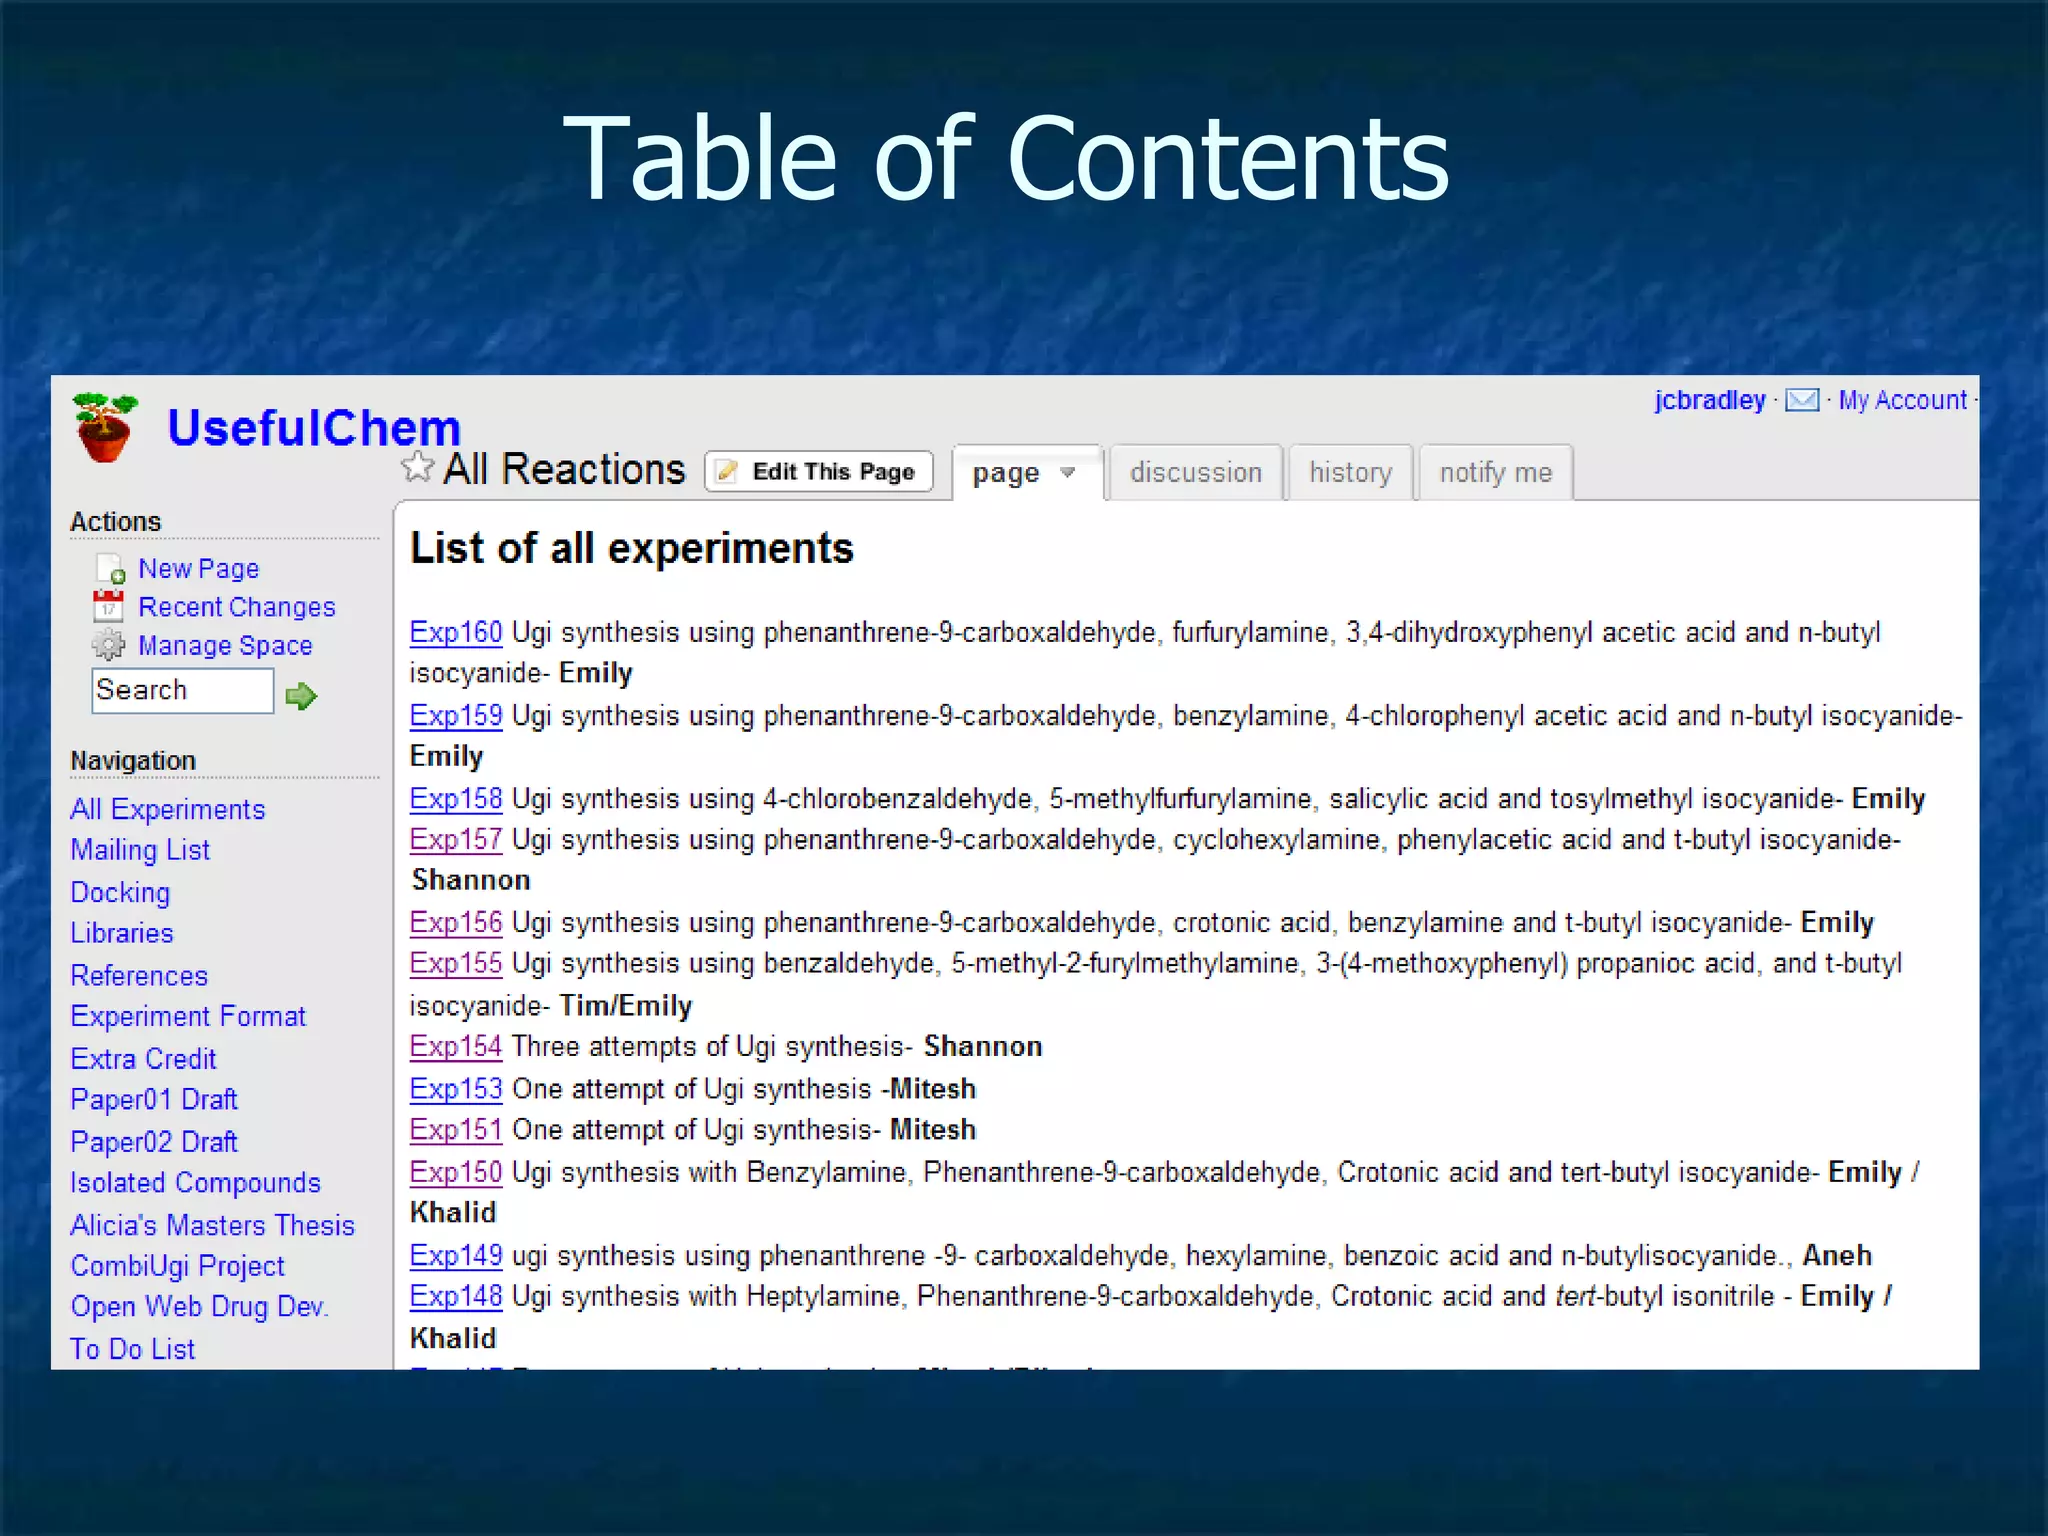2048x1536 pixels.
Task: Focus the Search input field
Action: click(x=182, y=690)
